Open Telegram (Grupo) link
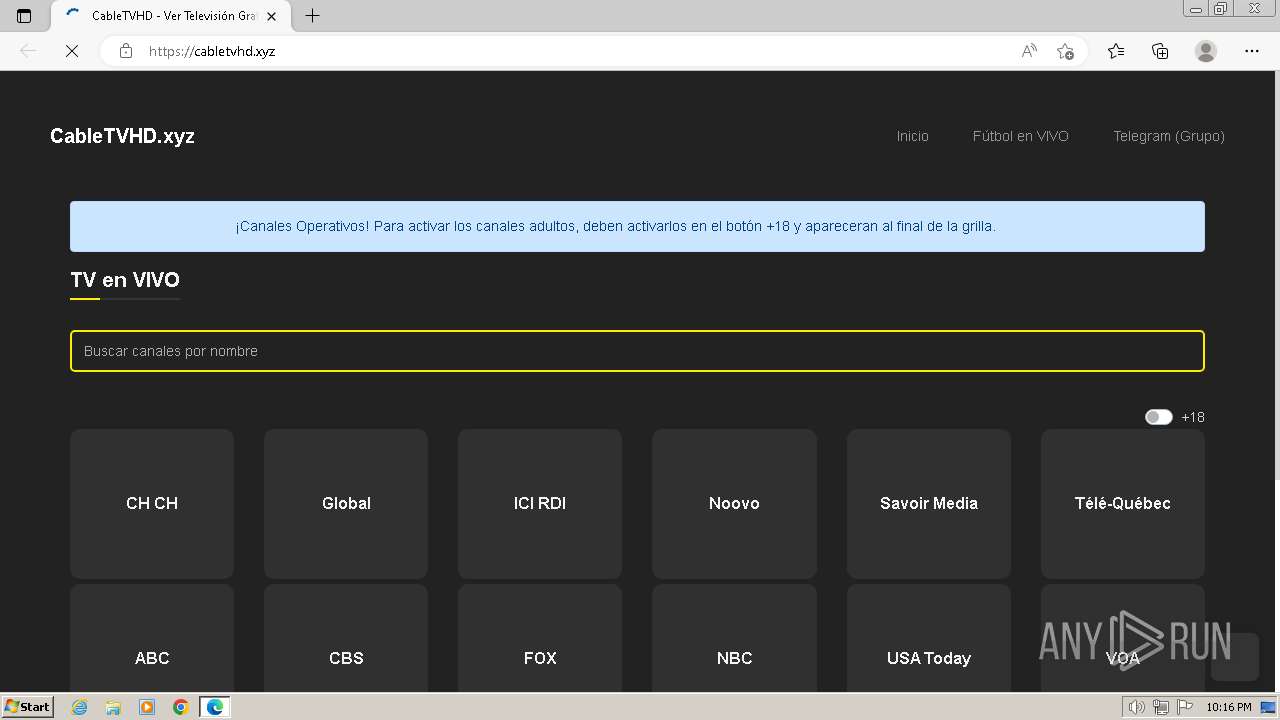1280x720 pixels. click(1168, 136)
